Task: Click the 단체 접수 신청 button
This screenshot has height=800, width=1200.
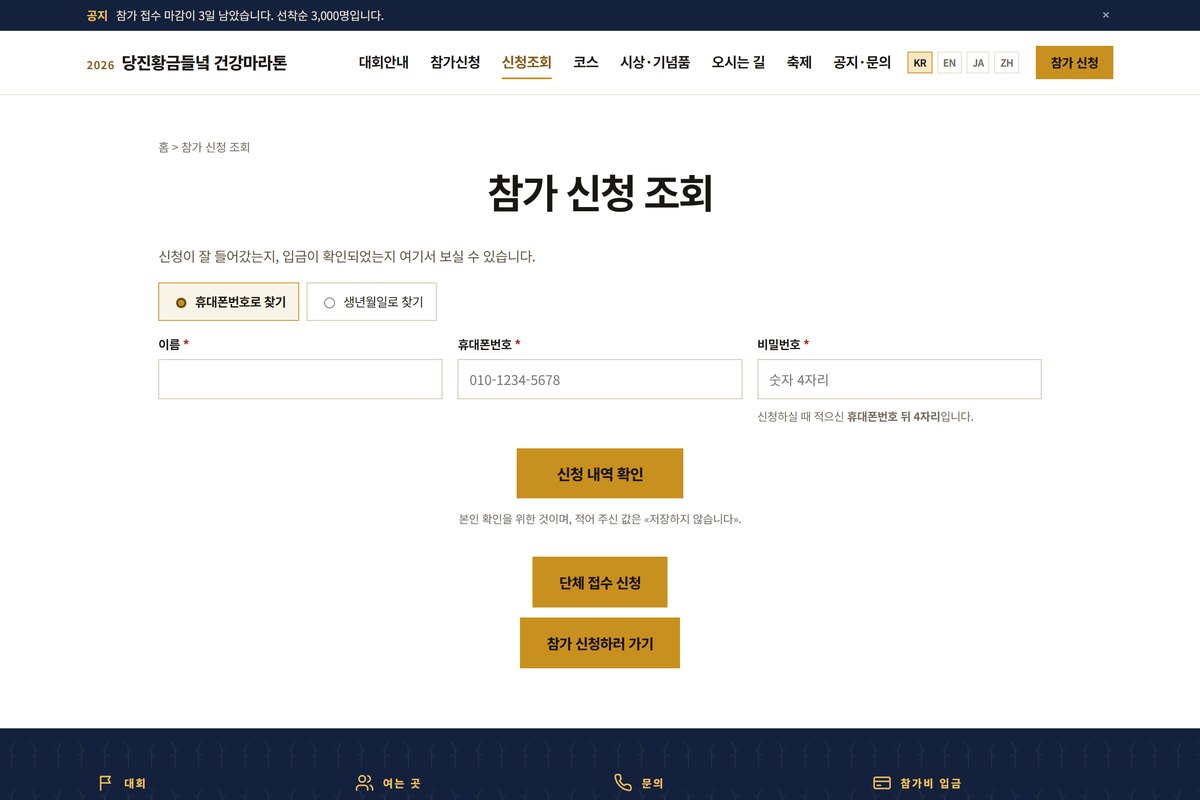Action: click(x=600, y=582)
